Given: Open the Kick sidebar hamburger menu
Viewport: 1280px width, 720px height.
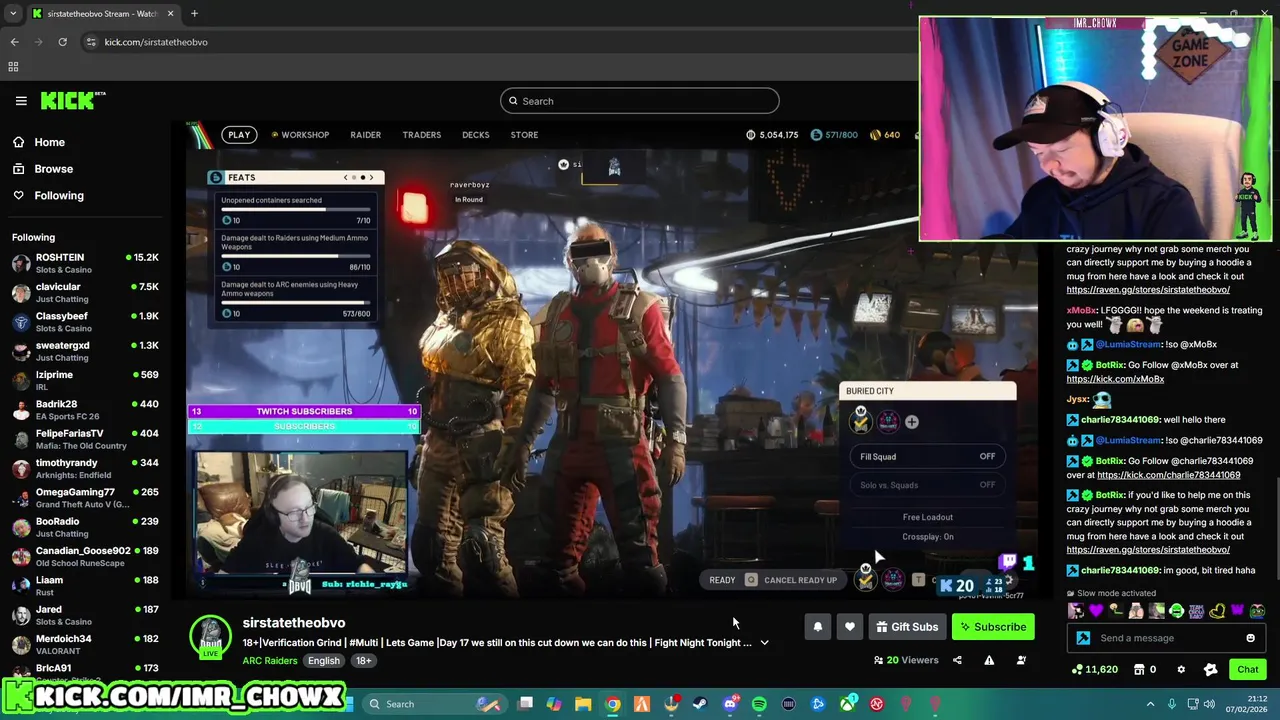Looking at the screenshot, I should (21, 101).
